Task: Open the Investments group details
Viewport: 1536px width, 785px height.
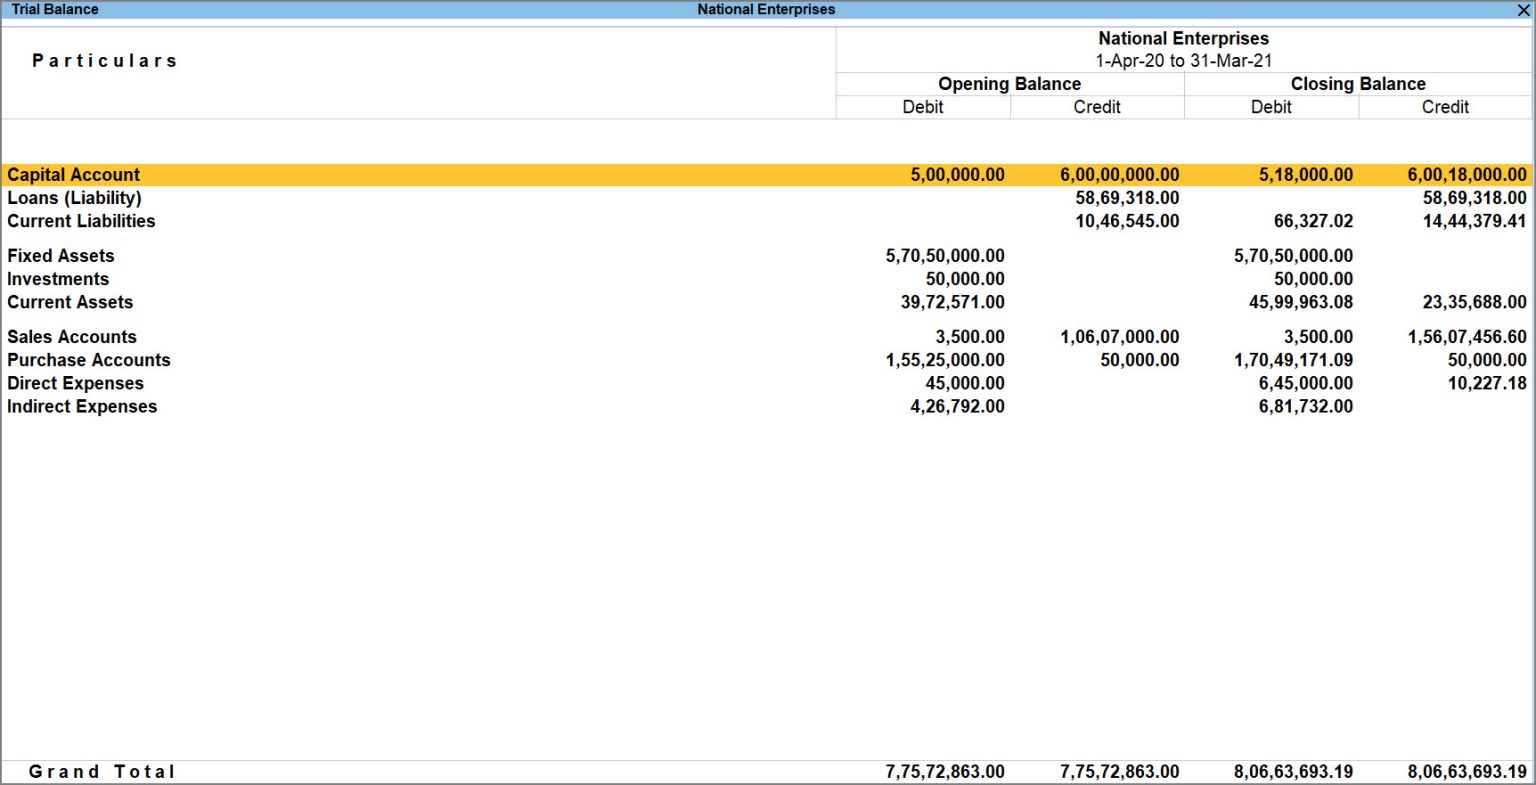Action: click(x=58, y=278)
